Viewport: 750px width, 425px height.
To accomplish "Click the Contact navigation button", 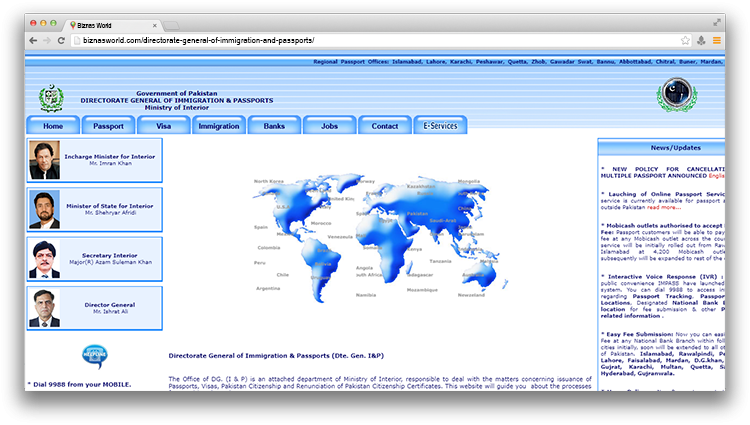I will click(385, 126).
